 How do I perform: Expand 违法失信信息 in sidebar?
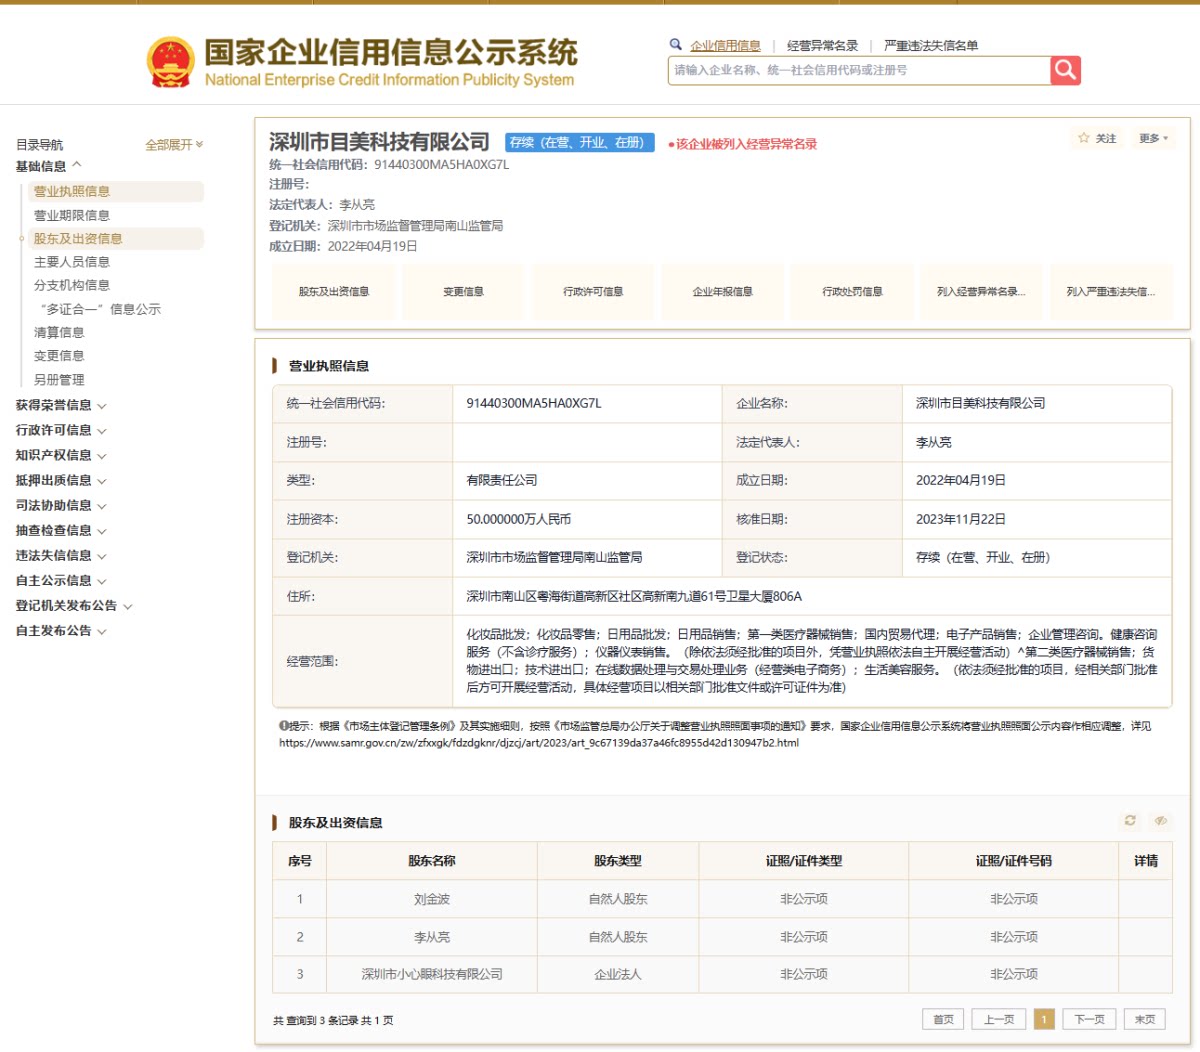(x=61, y=555)
